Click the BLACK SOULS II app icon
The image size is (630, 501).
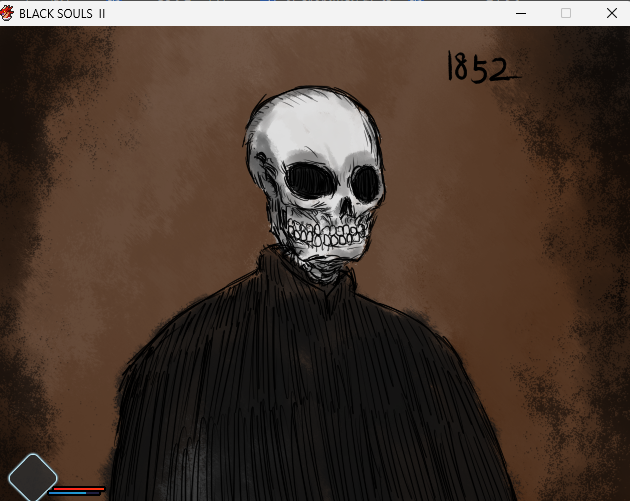click(x=7, y=13)
